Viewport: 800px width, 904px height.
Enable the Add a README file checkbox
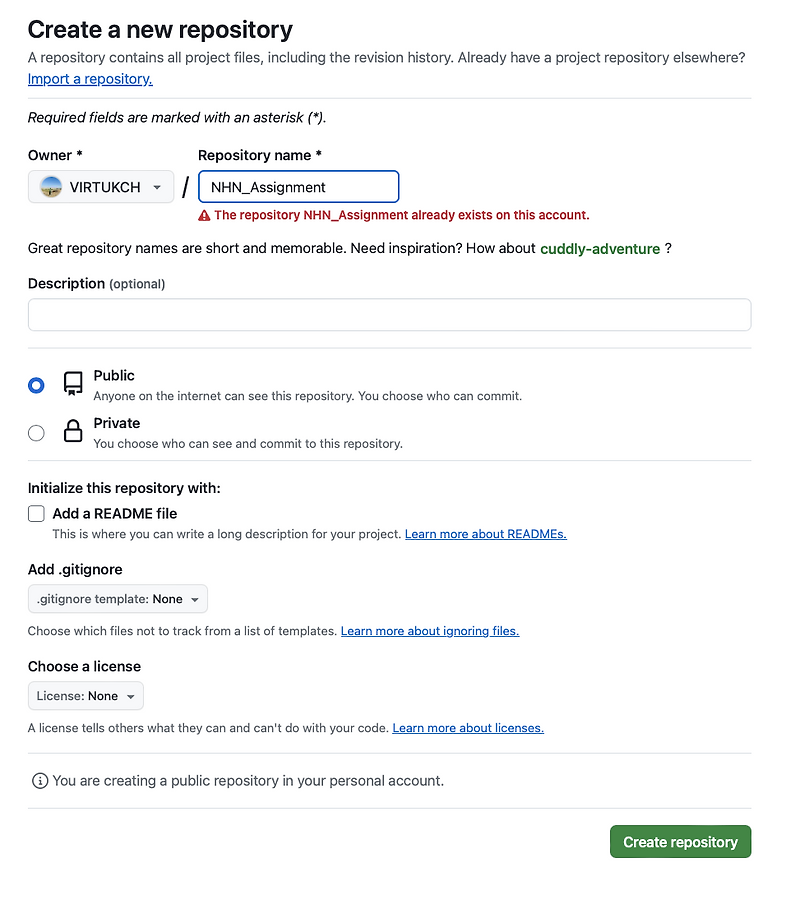coord(37,514)
